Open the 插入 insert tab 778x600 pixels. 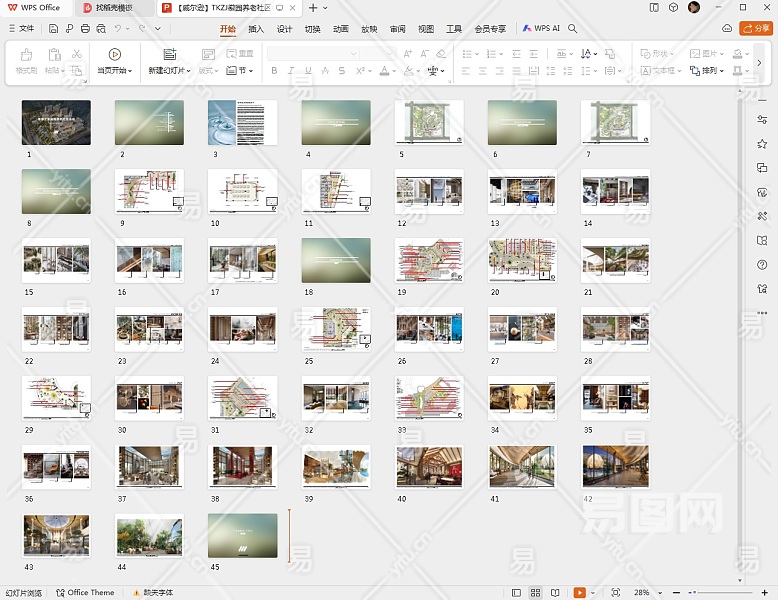(256, 29)
